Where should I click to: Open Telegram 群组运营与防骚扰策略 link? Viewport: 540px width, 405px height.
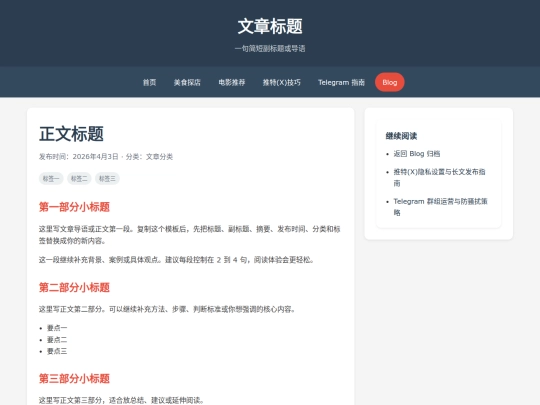pos(440,207)
